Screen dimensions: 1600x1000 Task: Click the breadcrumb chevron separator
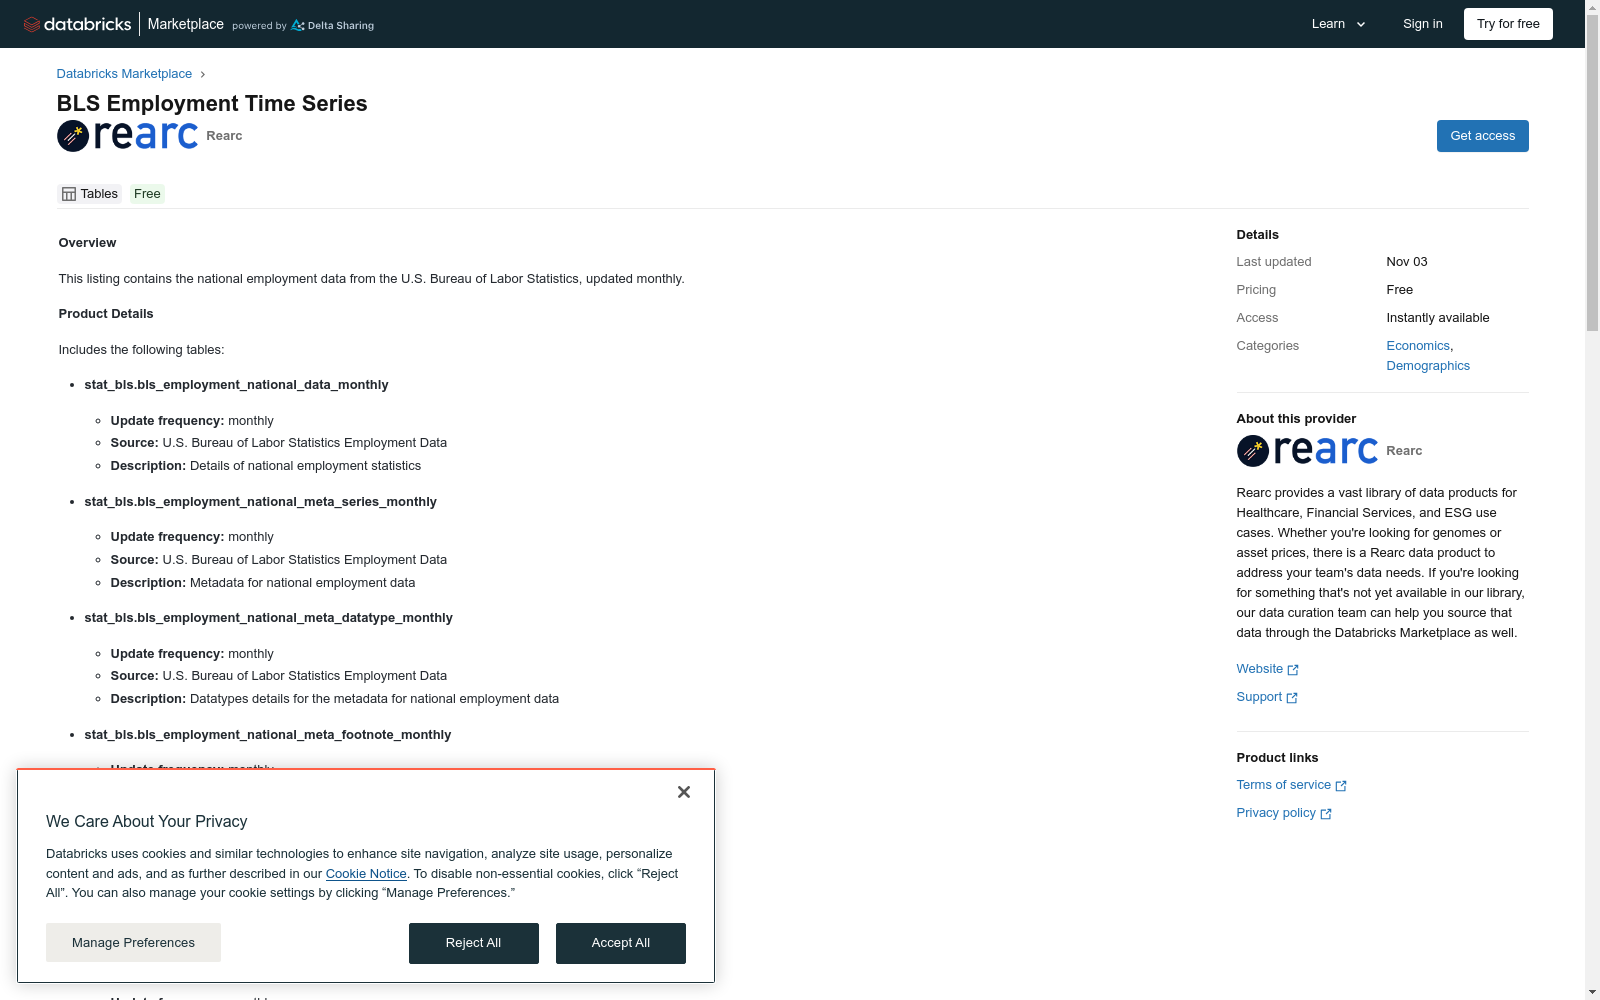click(x=202, y=74)
